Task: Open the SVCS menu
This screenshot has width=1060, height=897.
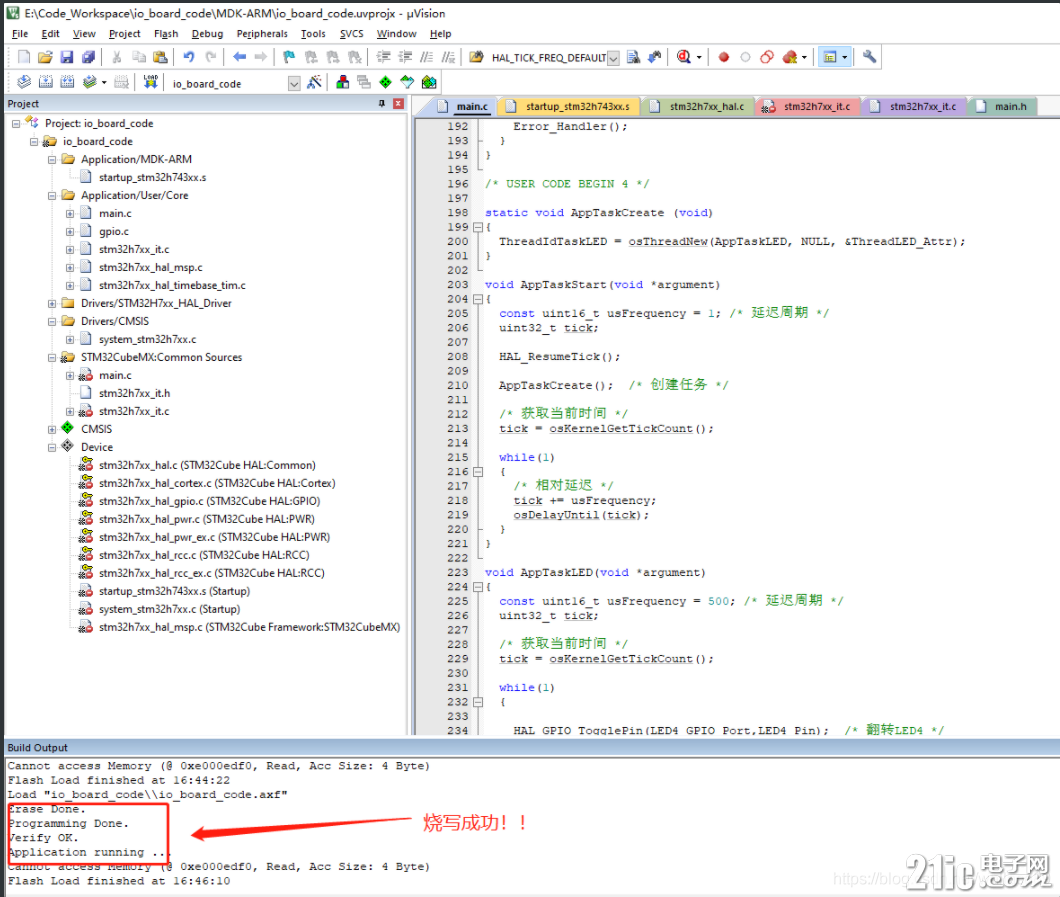Action: pos(352,34)
